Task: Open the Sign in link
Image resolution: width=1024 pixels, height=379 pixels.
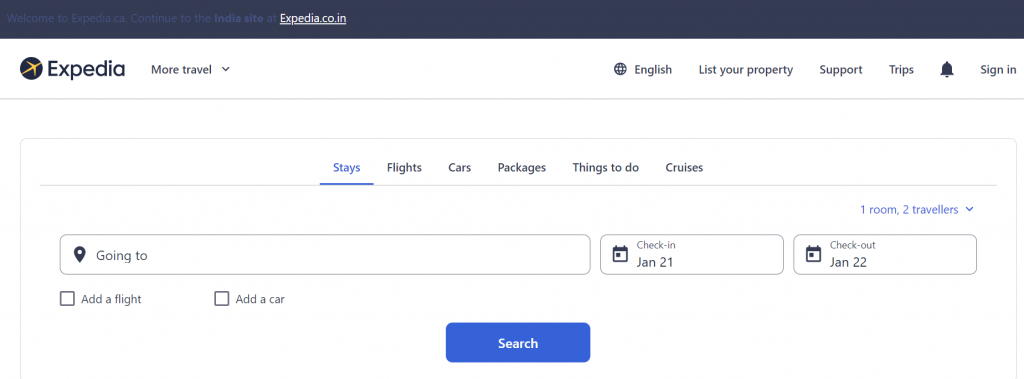Action: click(x=998, y=69)
